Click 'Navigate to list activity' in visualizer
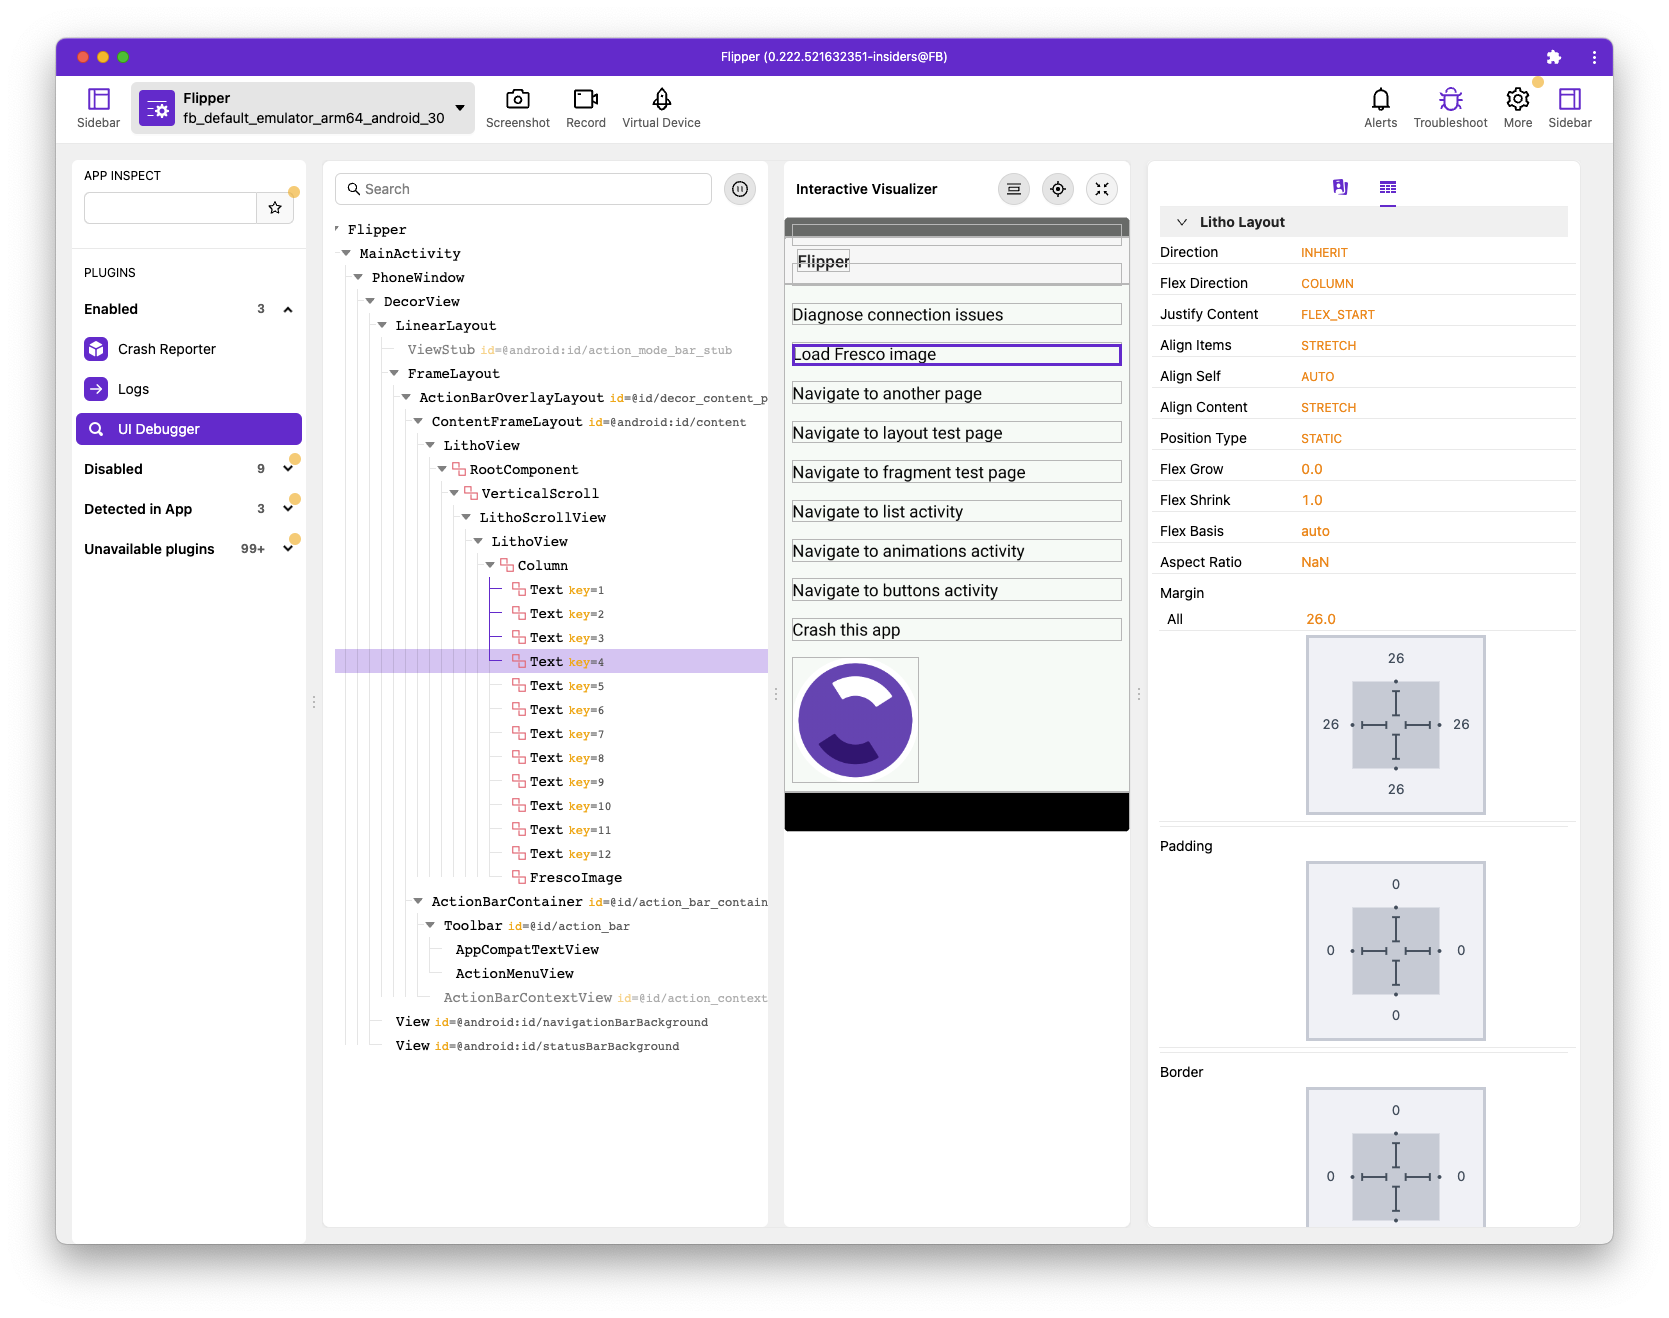 (956, 511)
